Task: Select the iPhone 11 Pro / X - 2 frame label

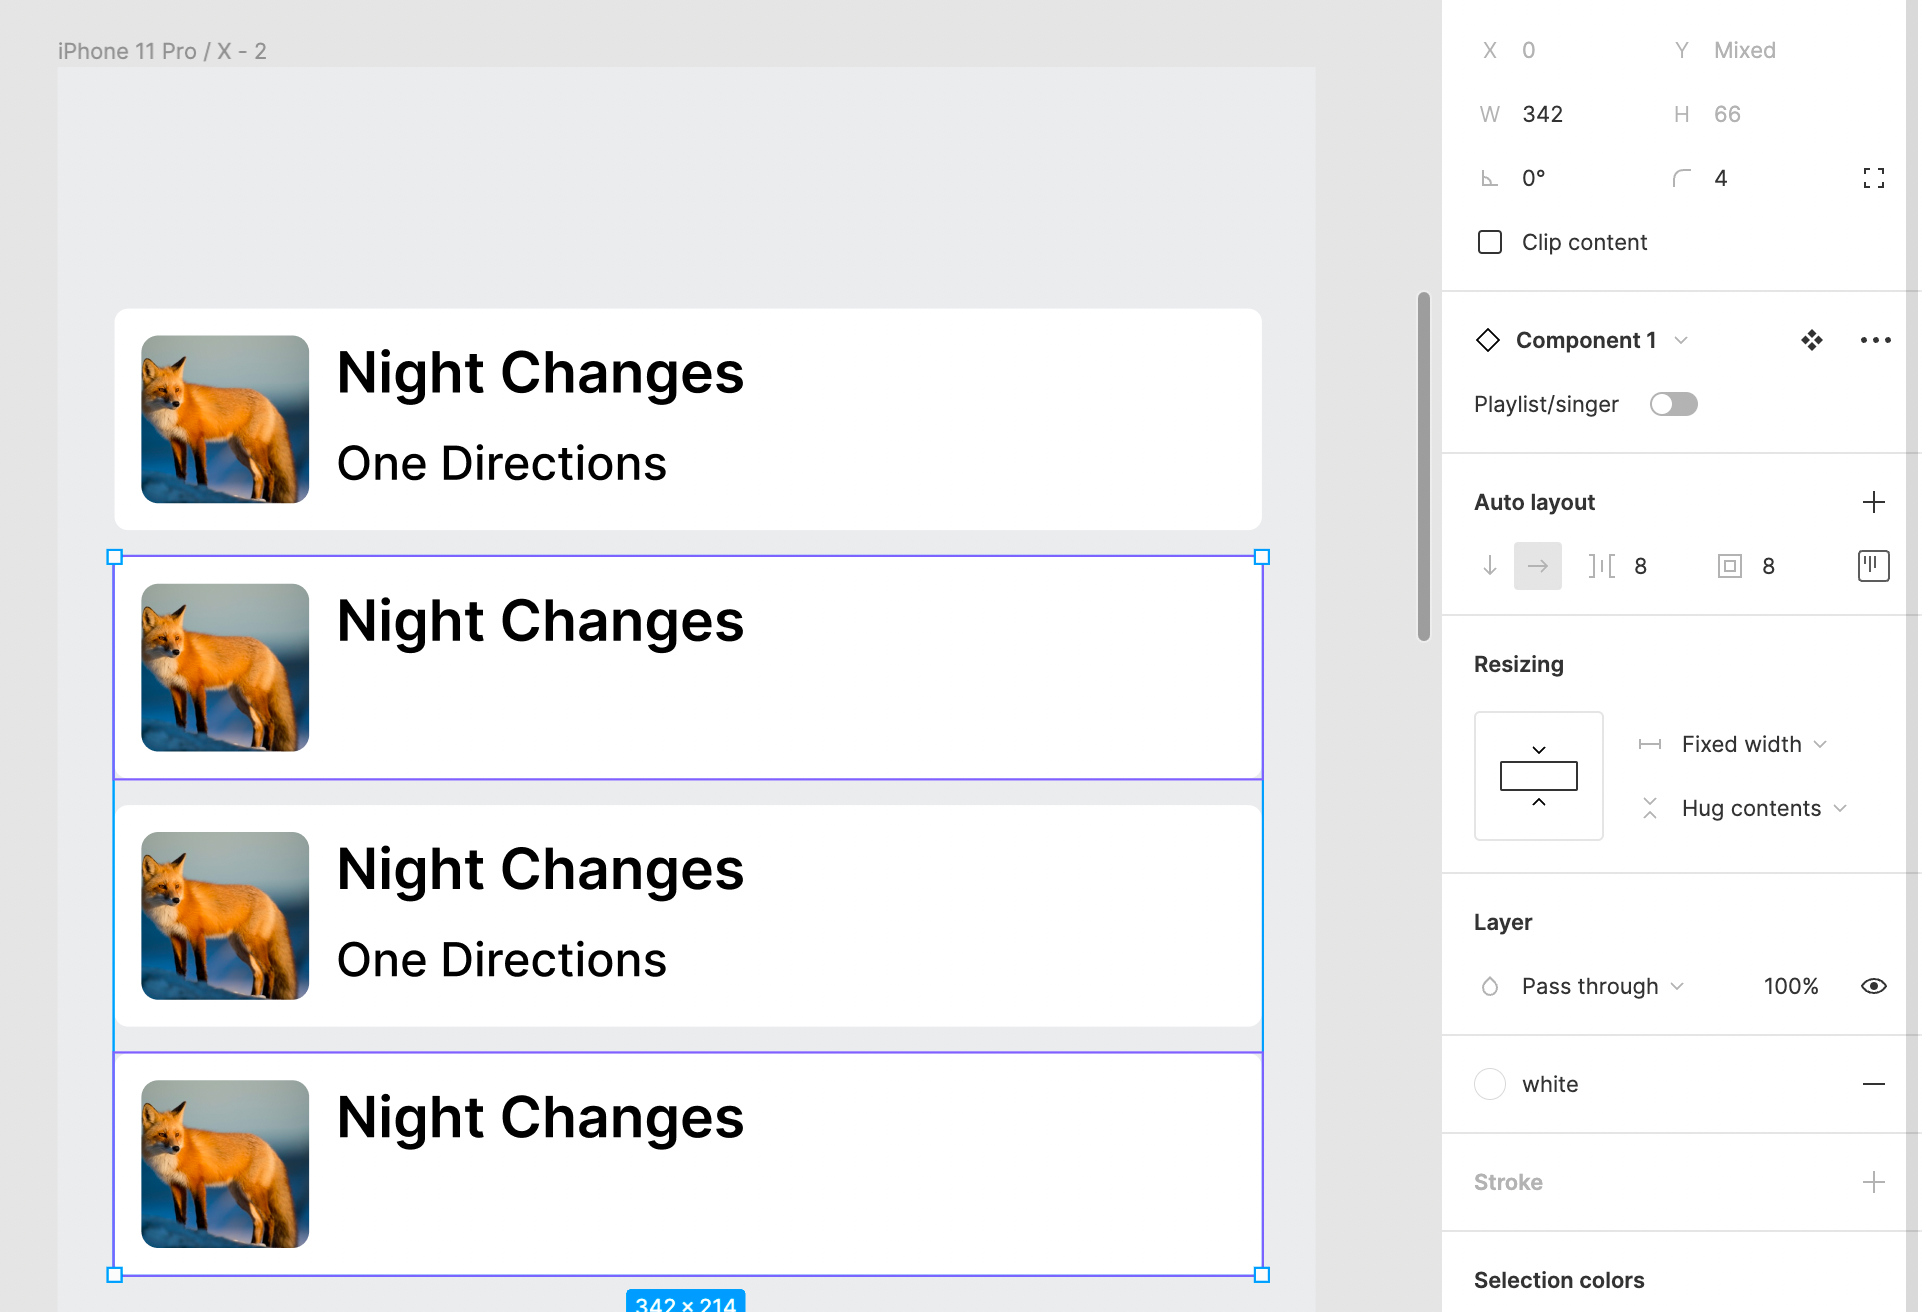Action: tap(162, 51)
